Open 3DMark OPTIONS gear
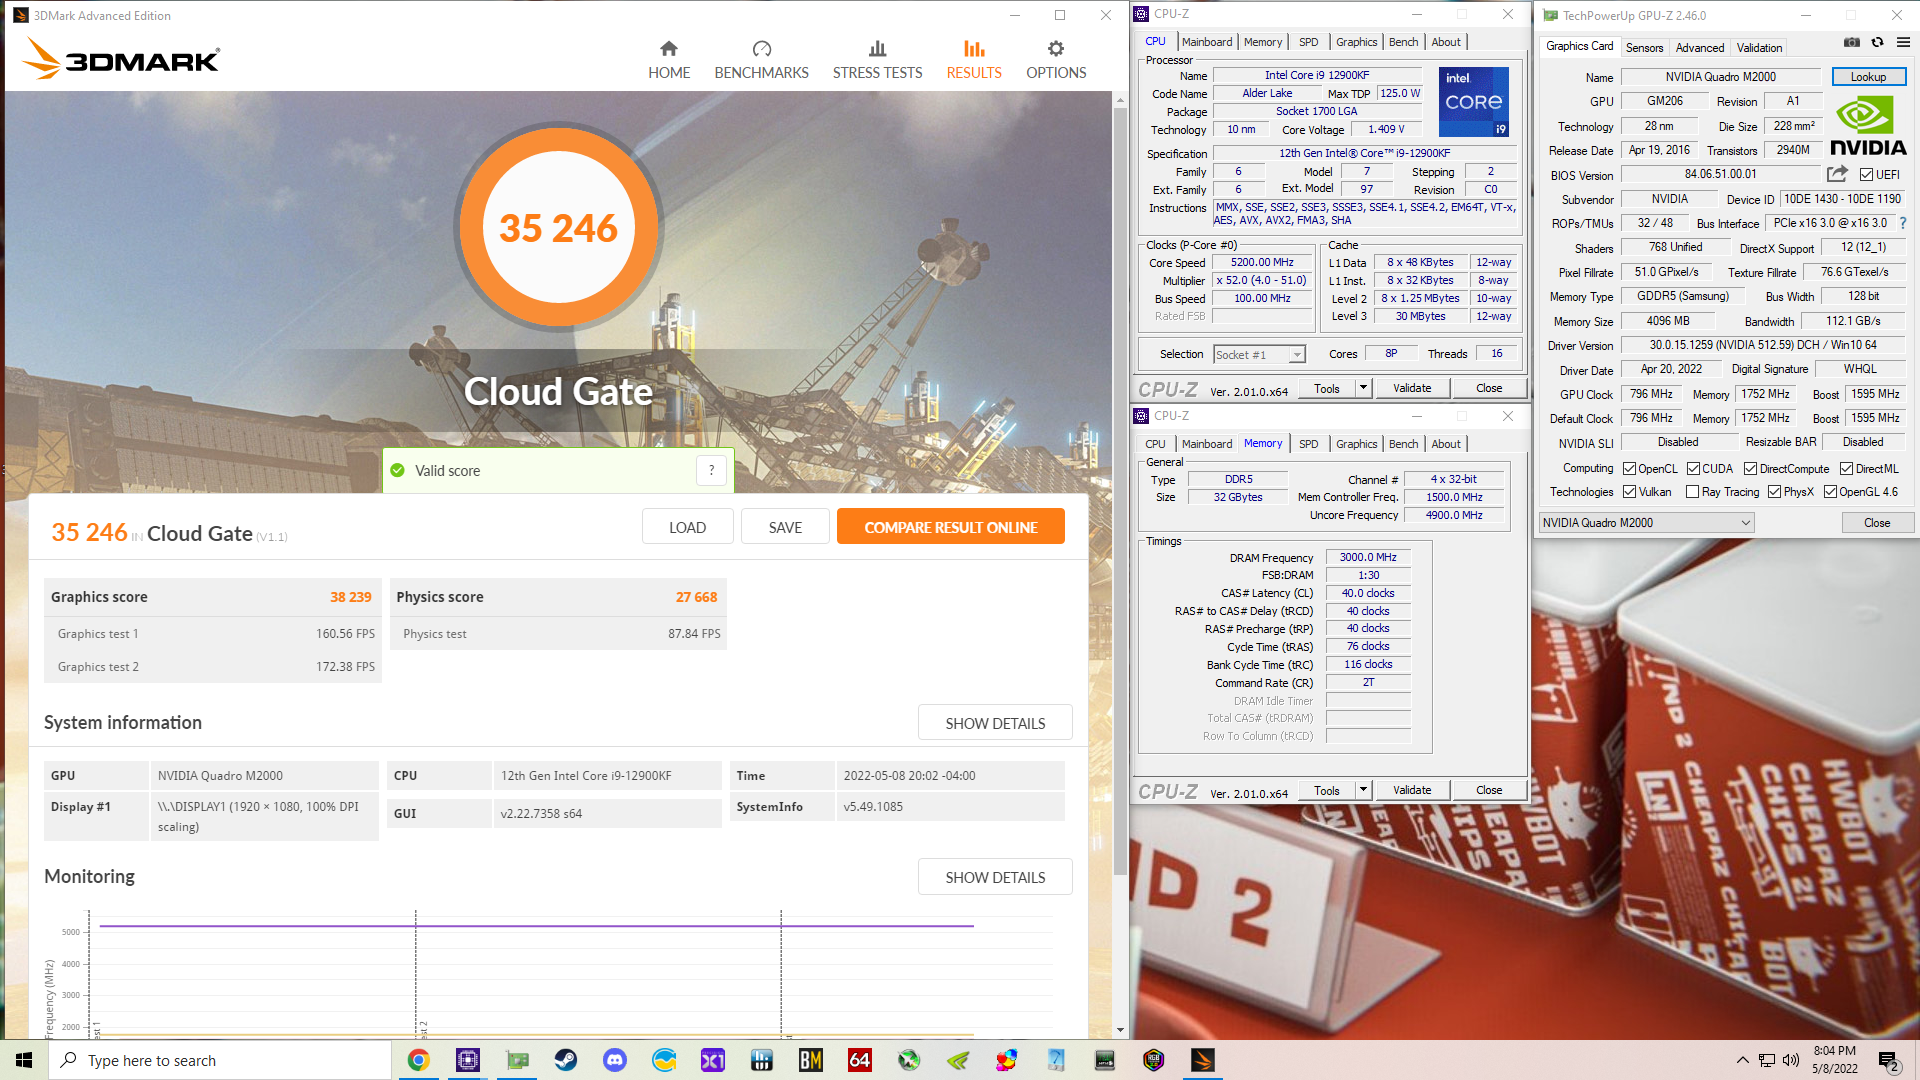This screenshot has height=1080, width=1920. click(1056, 61)
